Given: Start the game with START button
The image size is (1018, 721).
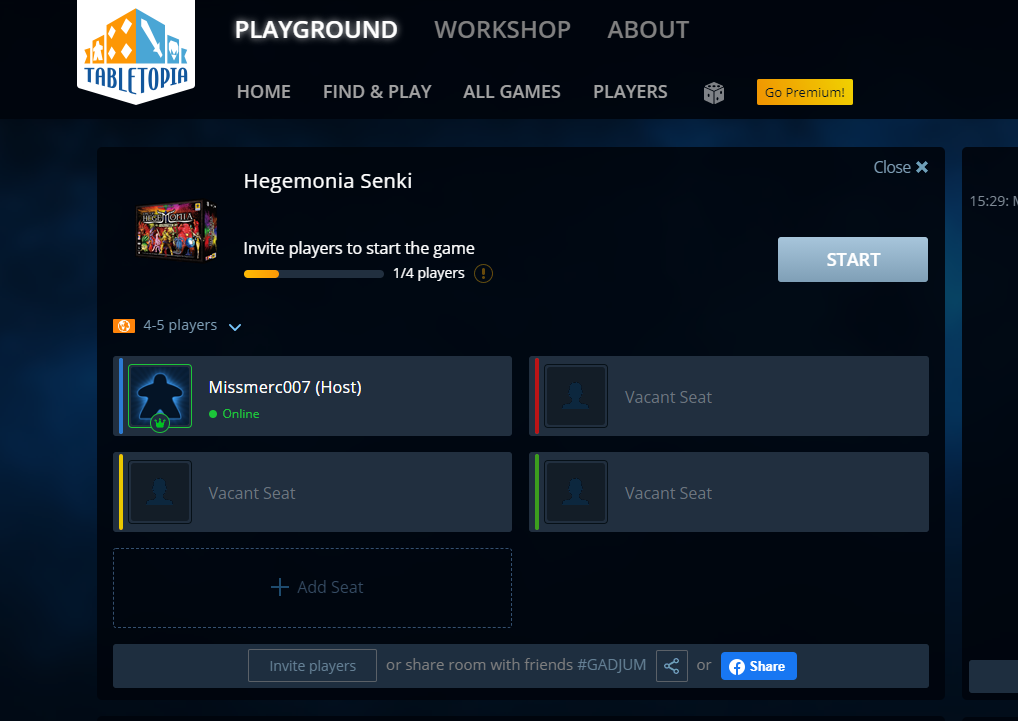Looking at the screenshot, I should pyautogui.click(x=852, y=260).
